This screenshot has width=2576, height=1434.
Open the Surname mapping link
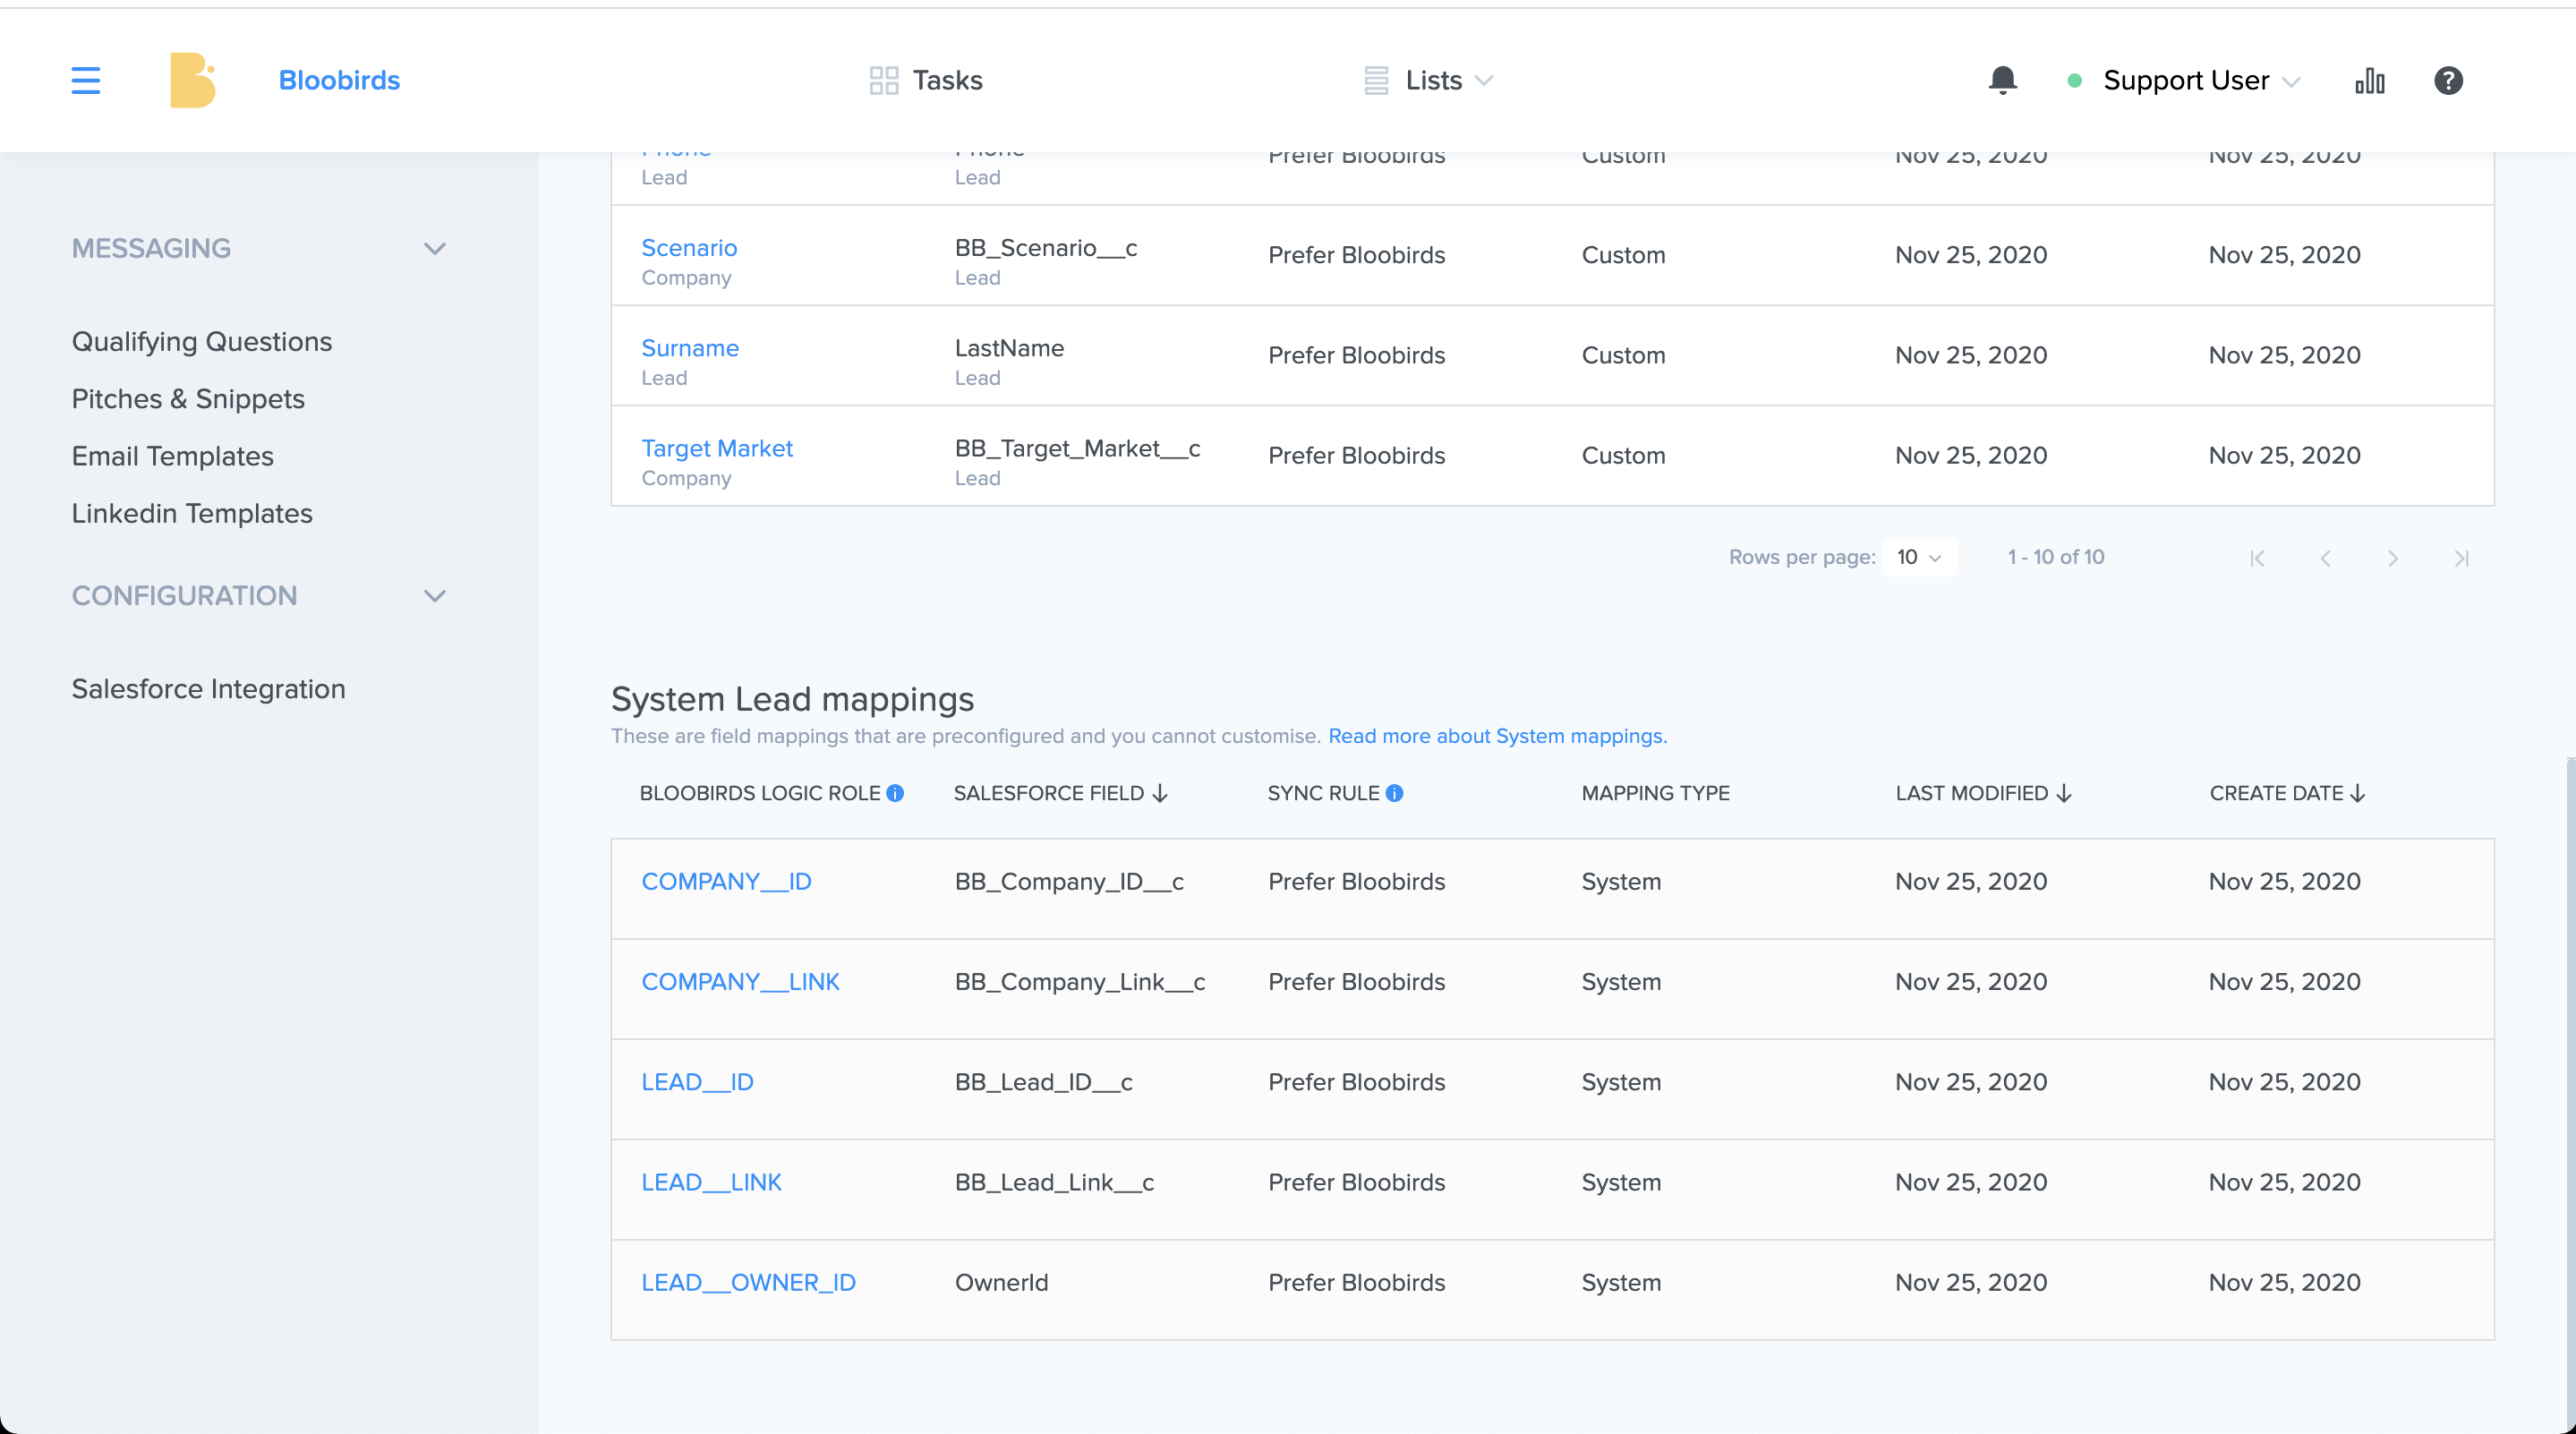[690, 347]
